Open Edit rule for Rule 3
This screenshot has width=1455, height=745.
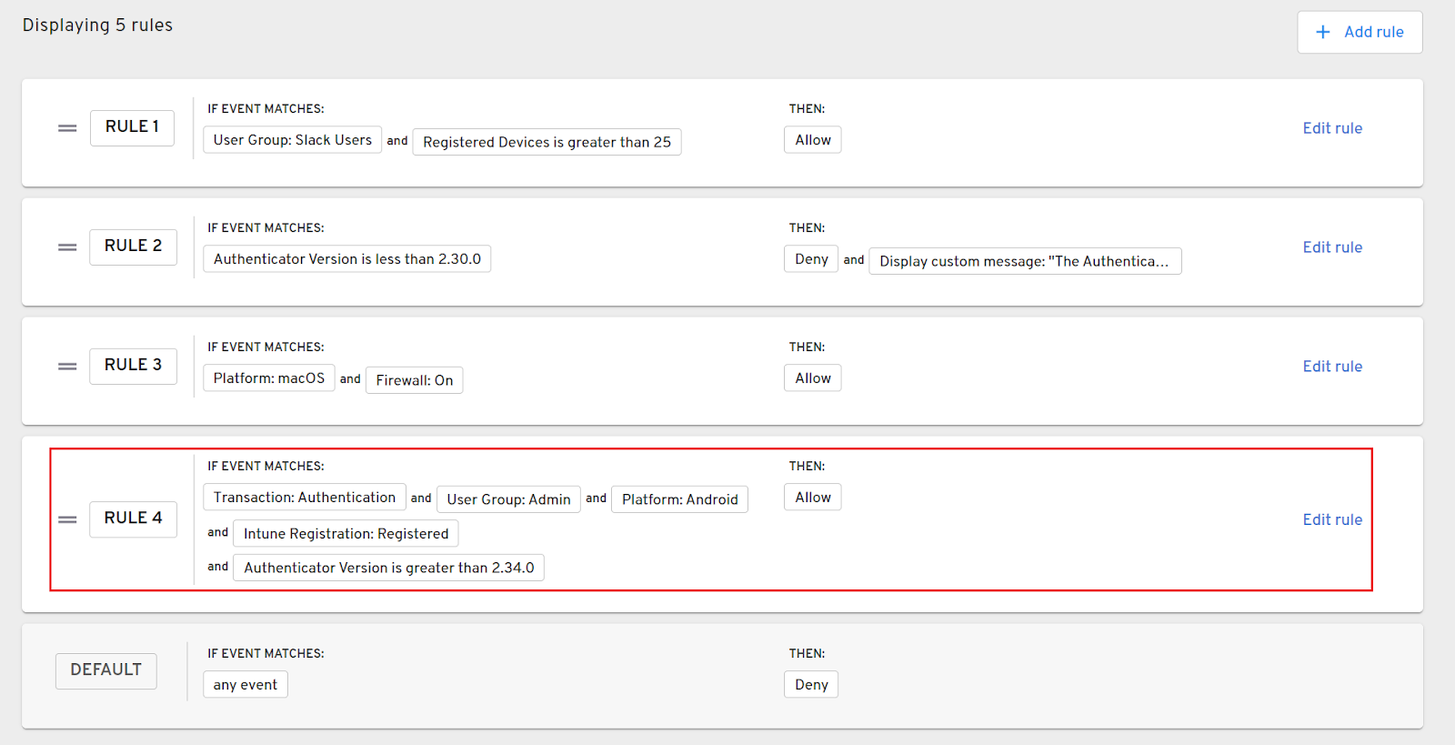pos(1332,366)
